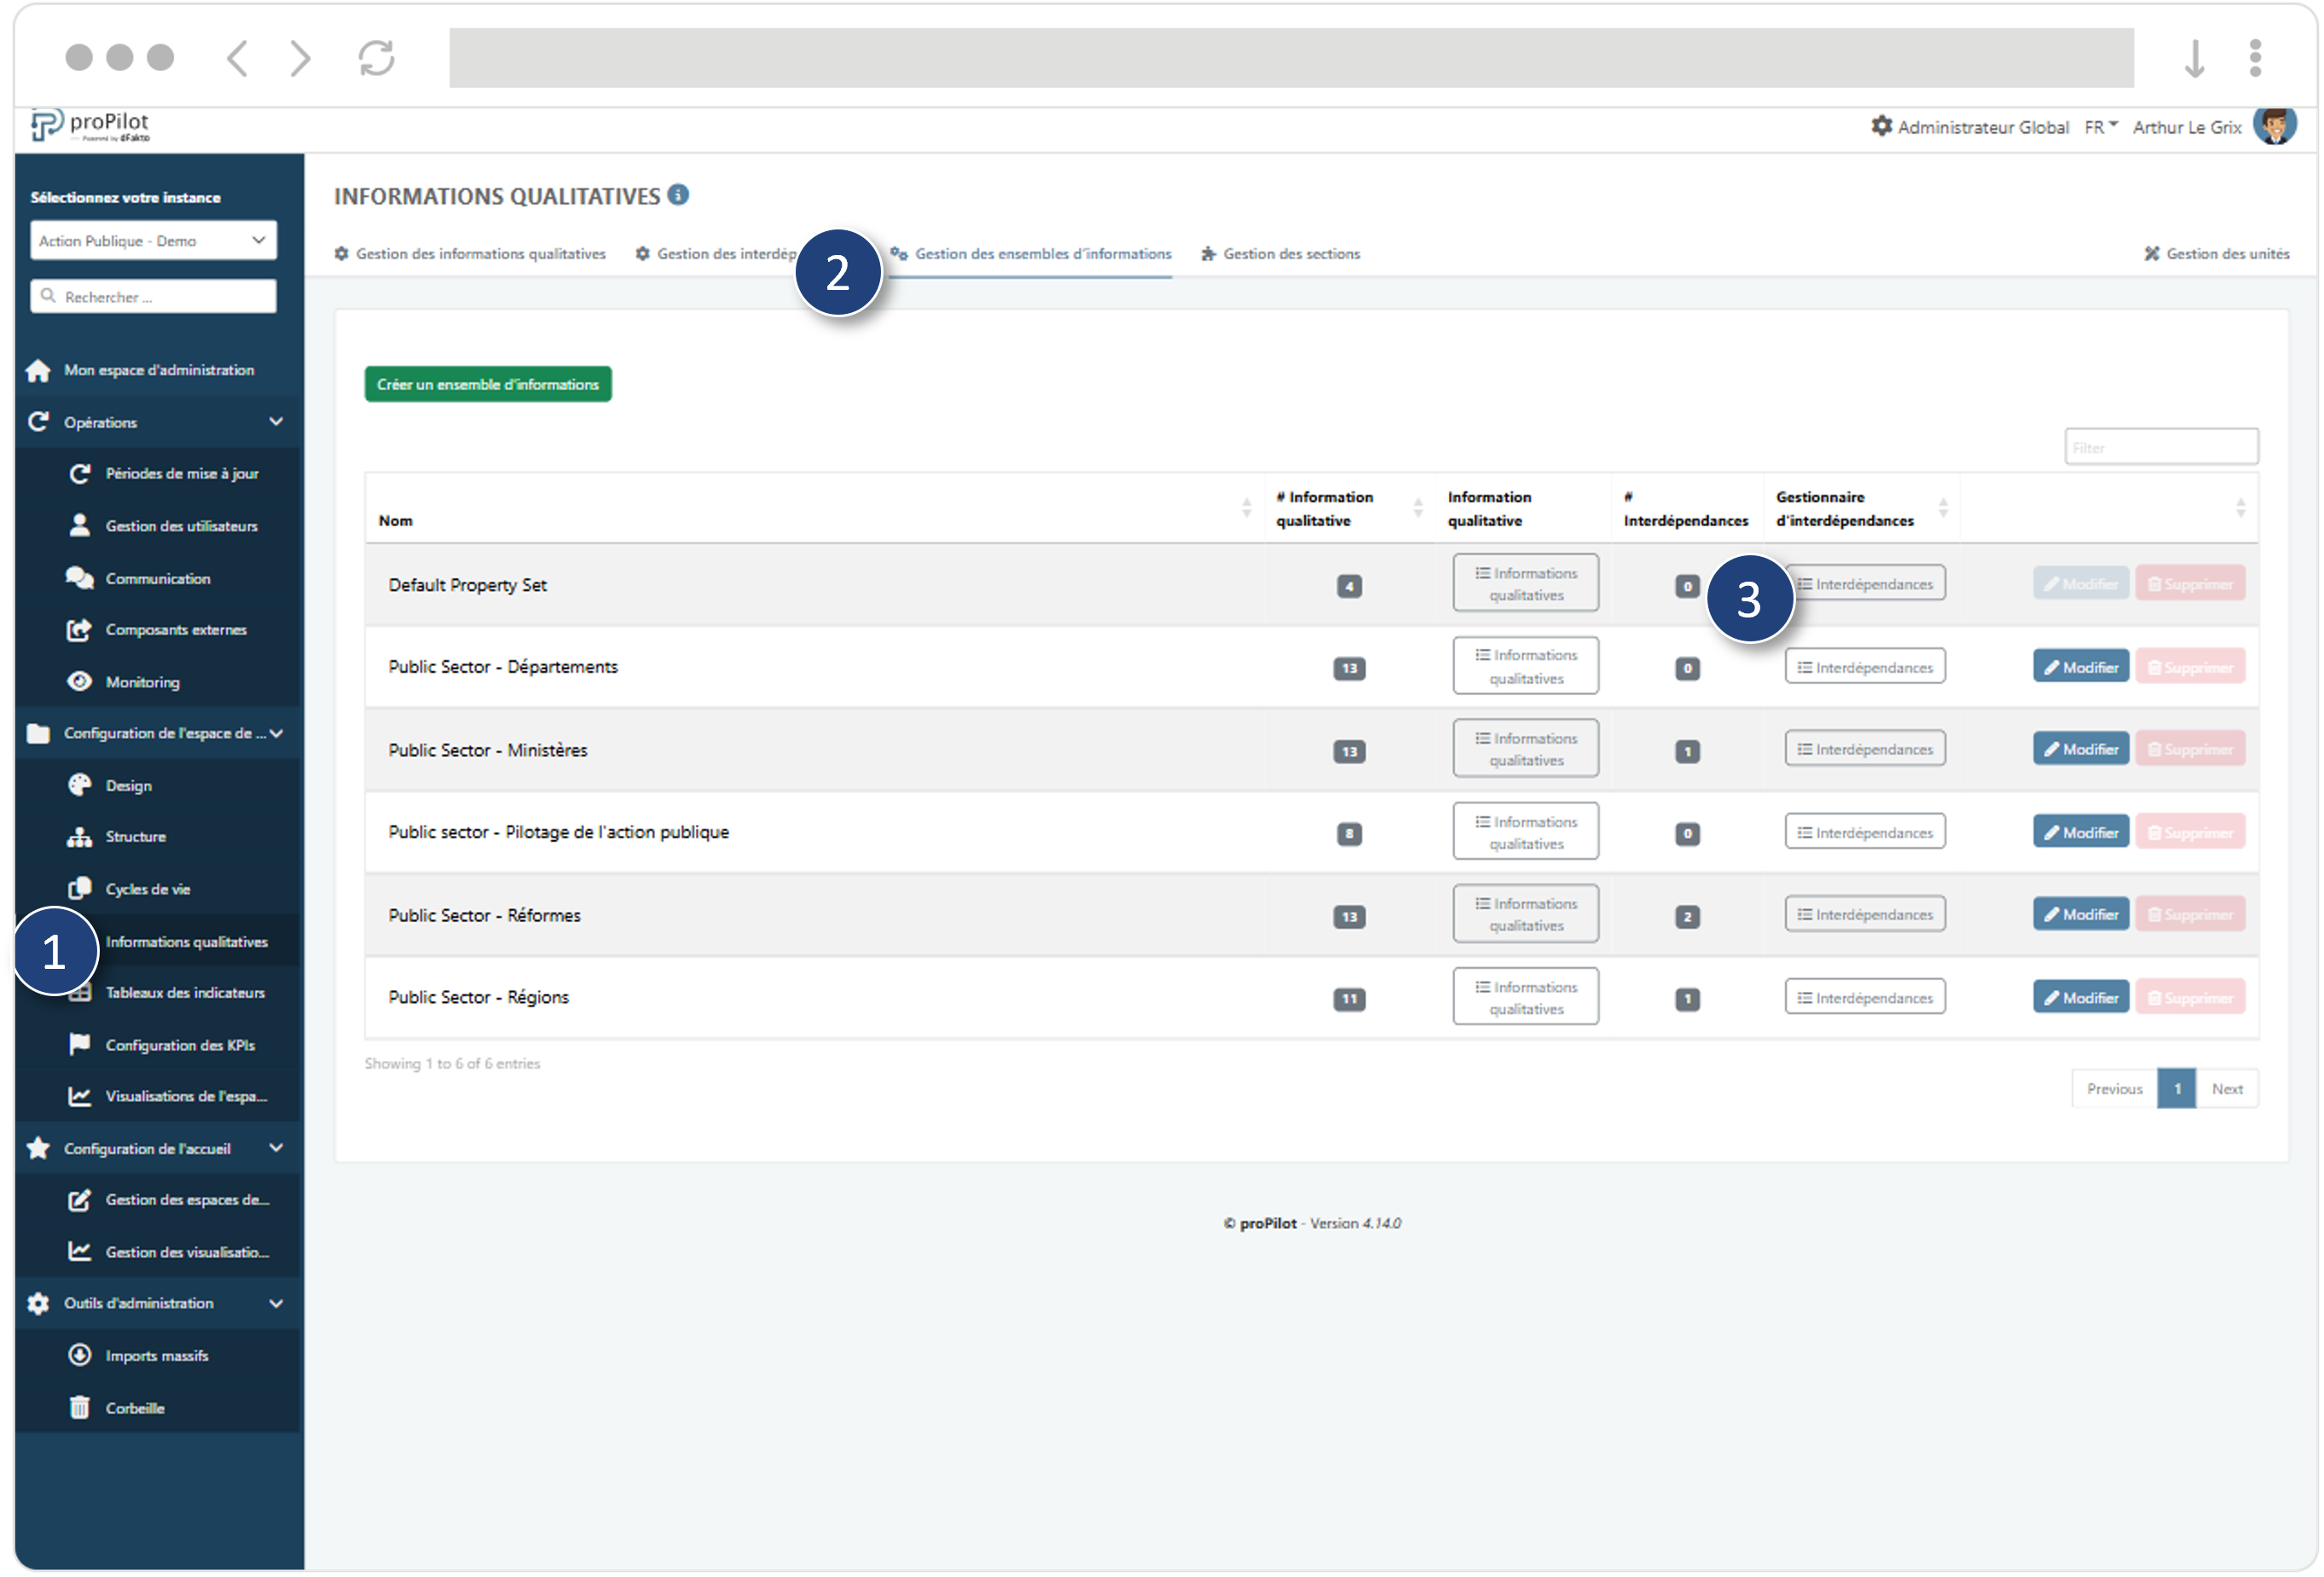The width and height of the screenshot is (2324, 1577).
Task: Open the FR language dropdown
Action: click(2100, 126)
